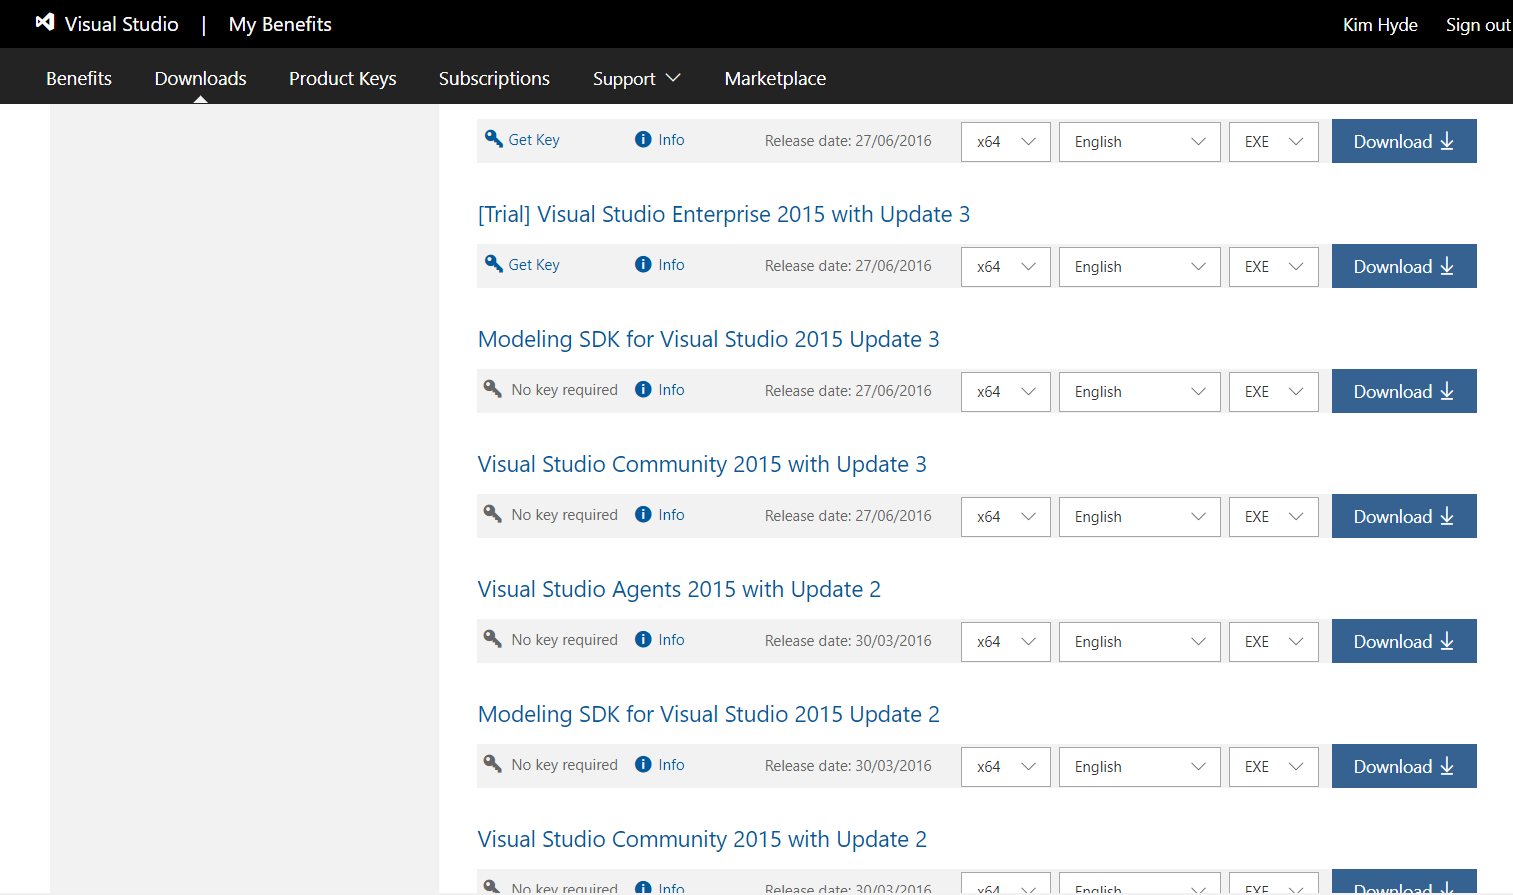Image resolution: width=1513 pixels, height=895 pixels.
Task: Open Info icon for Visual Studio Agents 2015
Action: [643, 640]
